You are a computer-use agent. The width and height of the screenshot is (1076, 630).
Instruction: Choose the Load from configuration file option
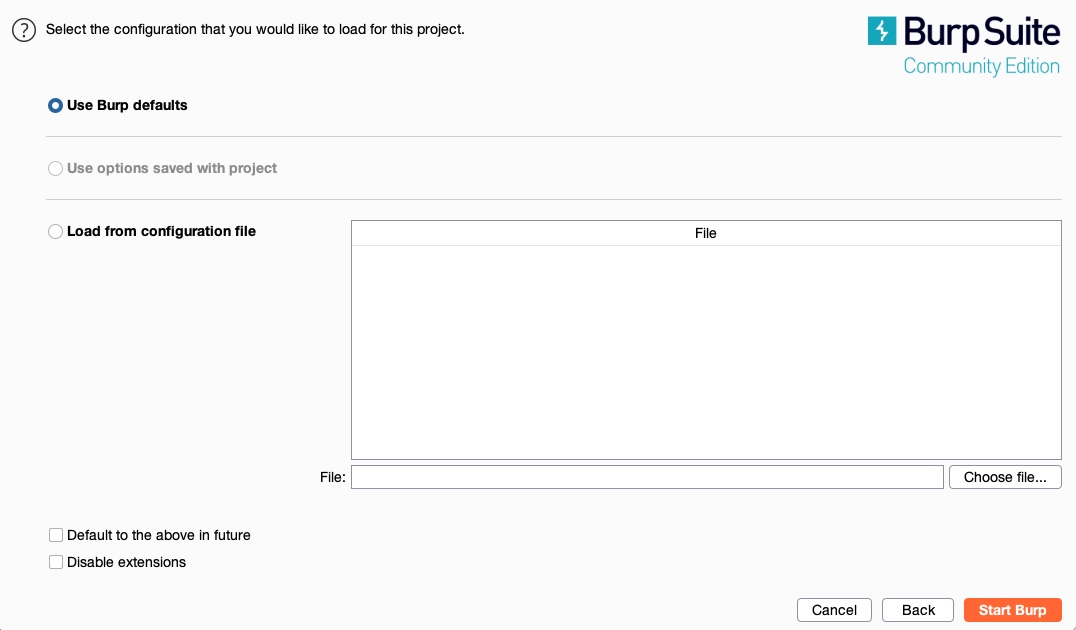pos(56,231)
